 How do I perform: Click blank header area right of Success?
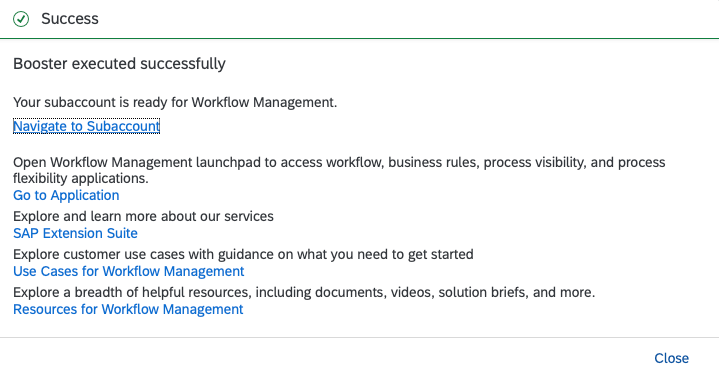408,19
